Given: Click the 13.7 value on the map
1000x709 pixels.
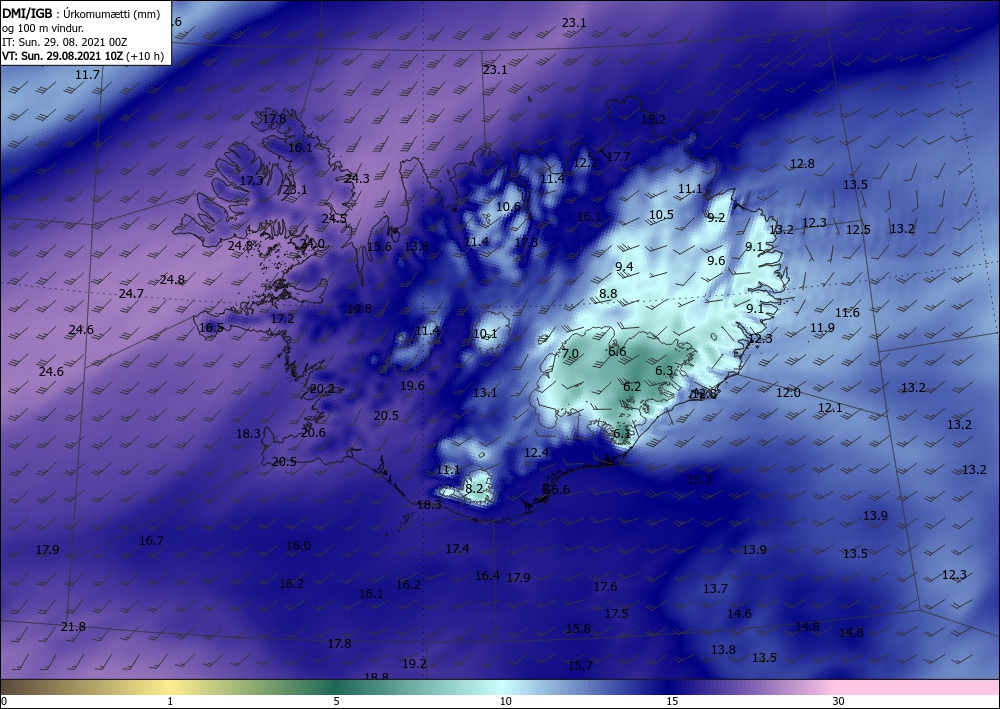Looking at the screenshot, I should (715, 588).
